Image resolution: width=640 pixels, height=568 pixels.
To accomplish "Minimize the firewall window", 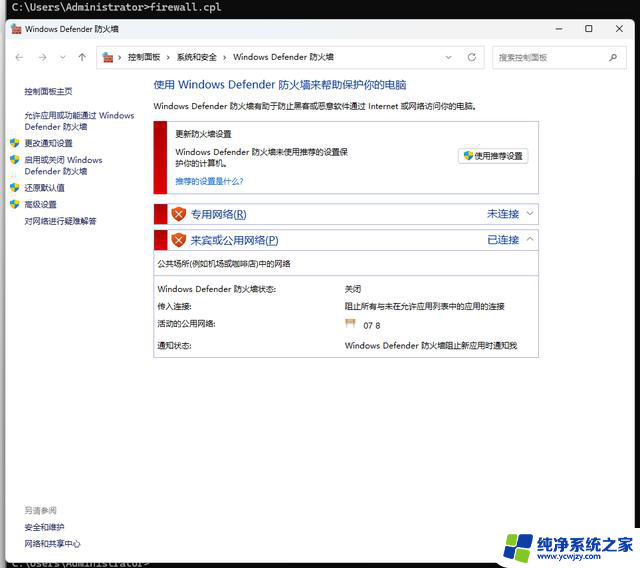I will coord(559,29).
